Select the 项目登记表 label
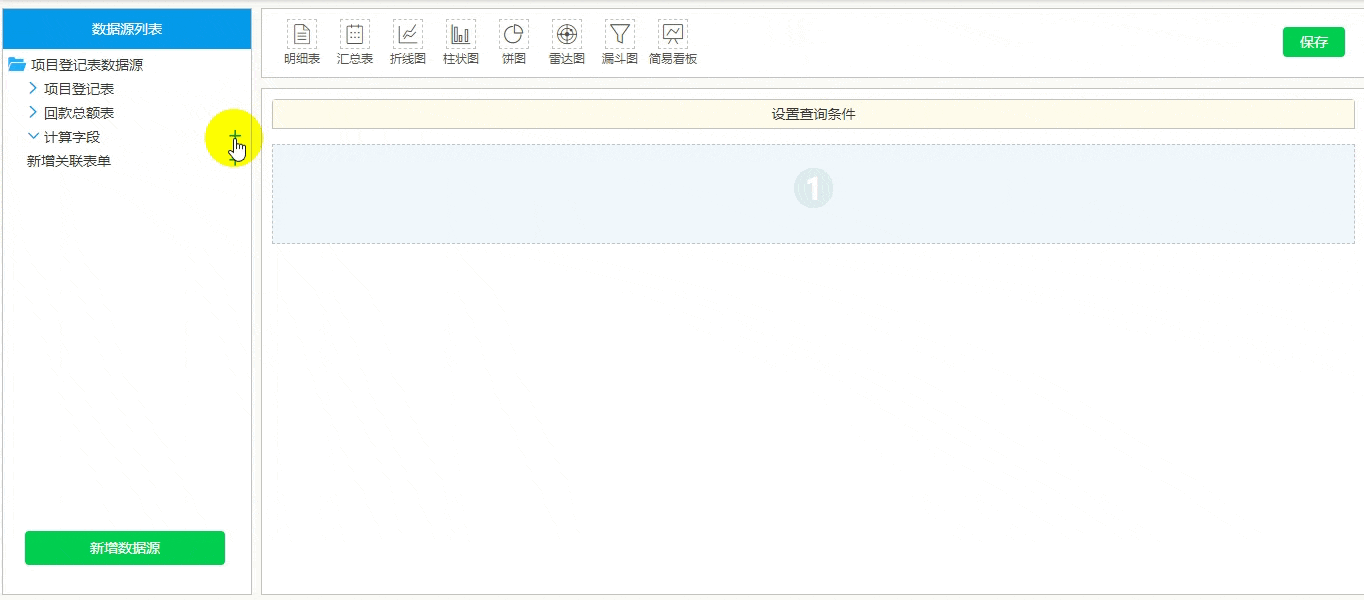1364x600 pixels. pos(79,89)
